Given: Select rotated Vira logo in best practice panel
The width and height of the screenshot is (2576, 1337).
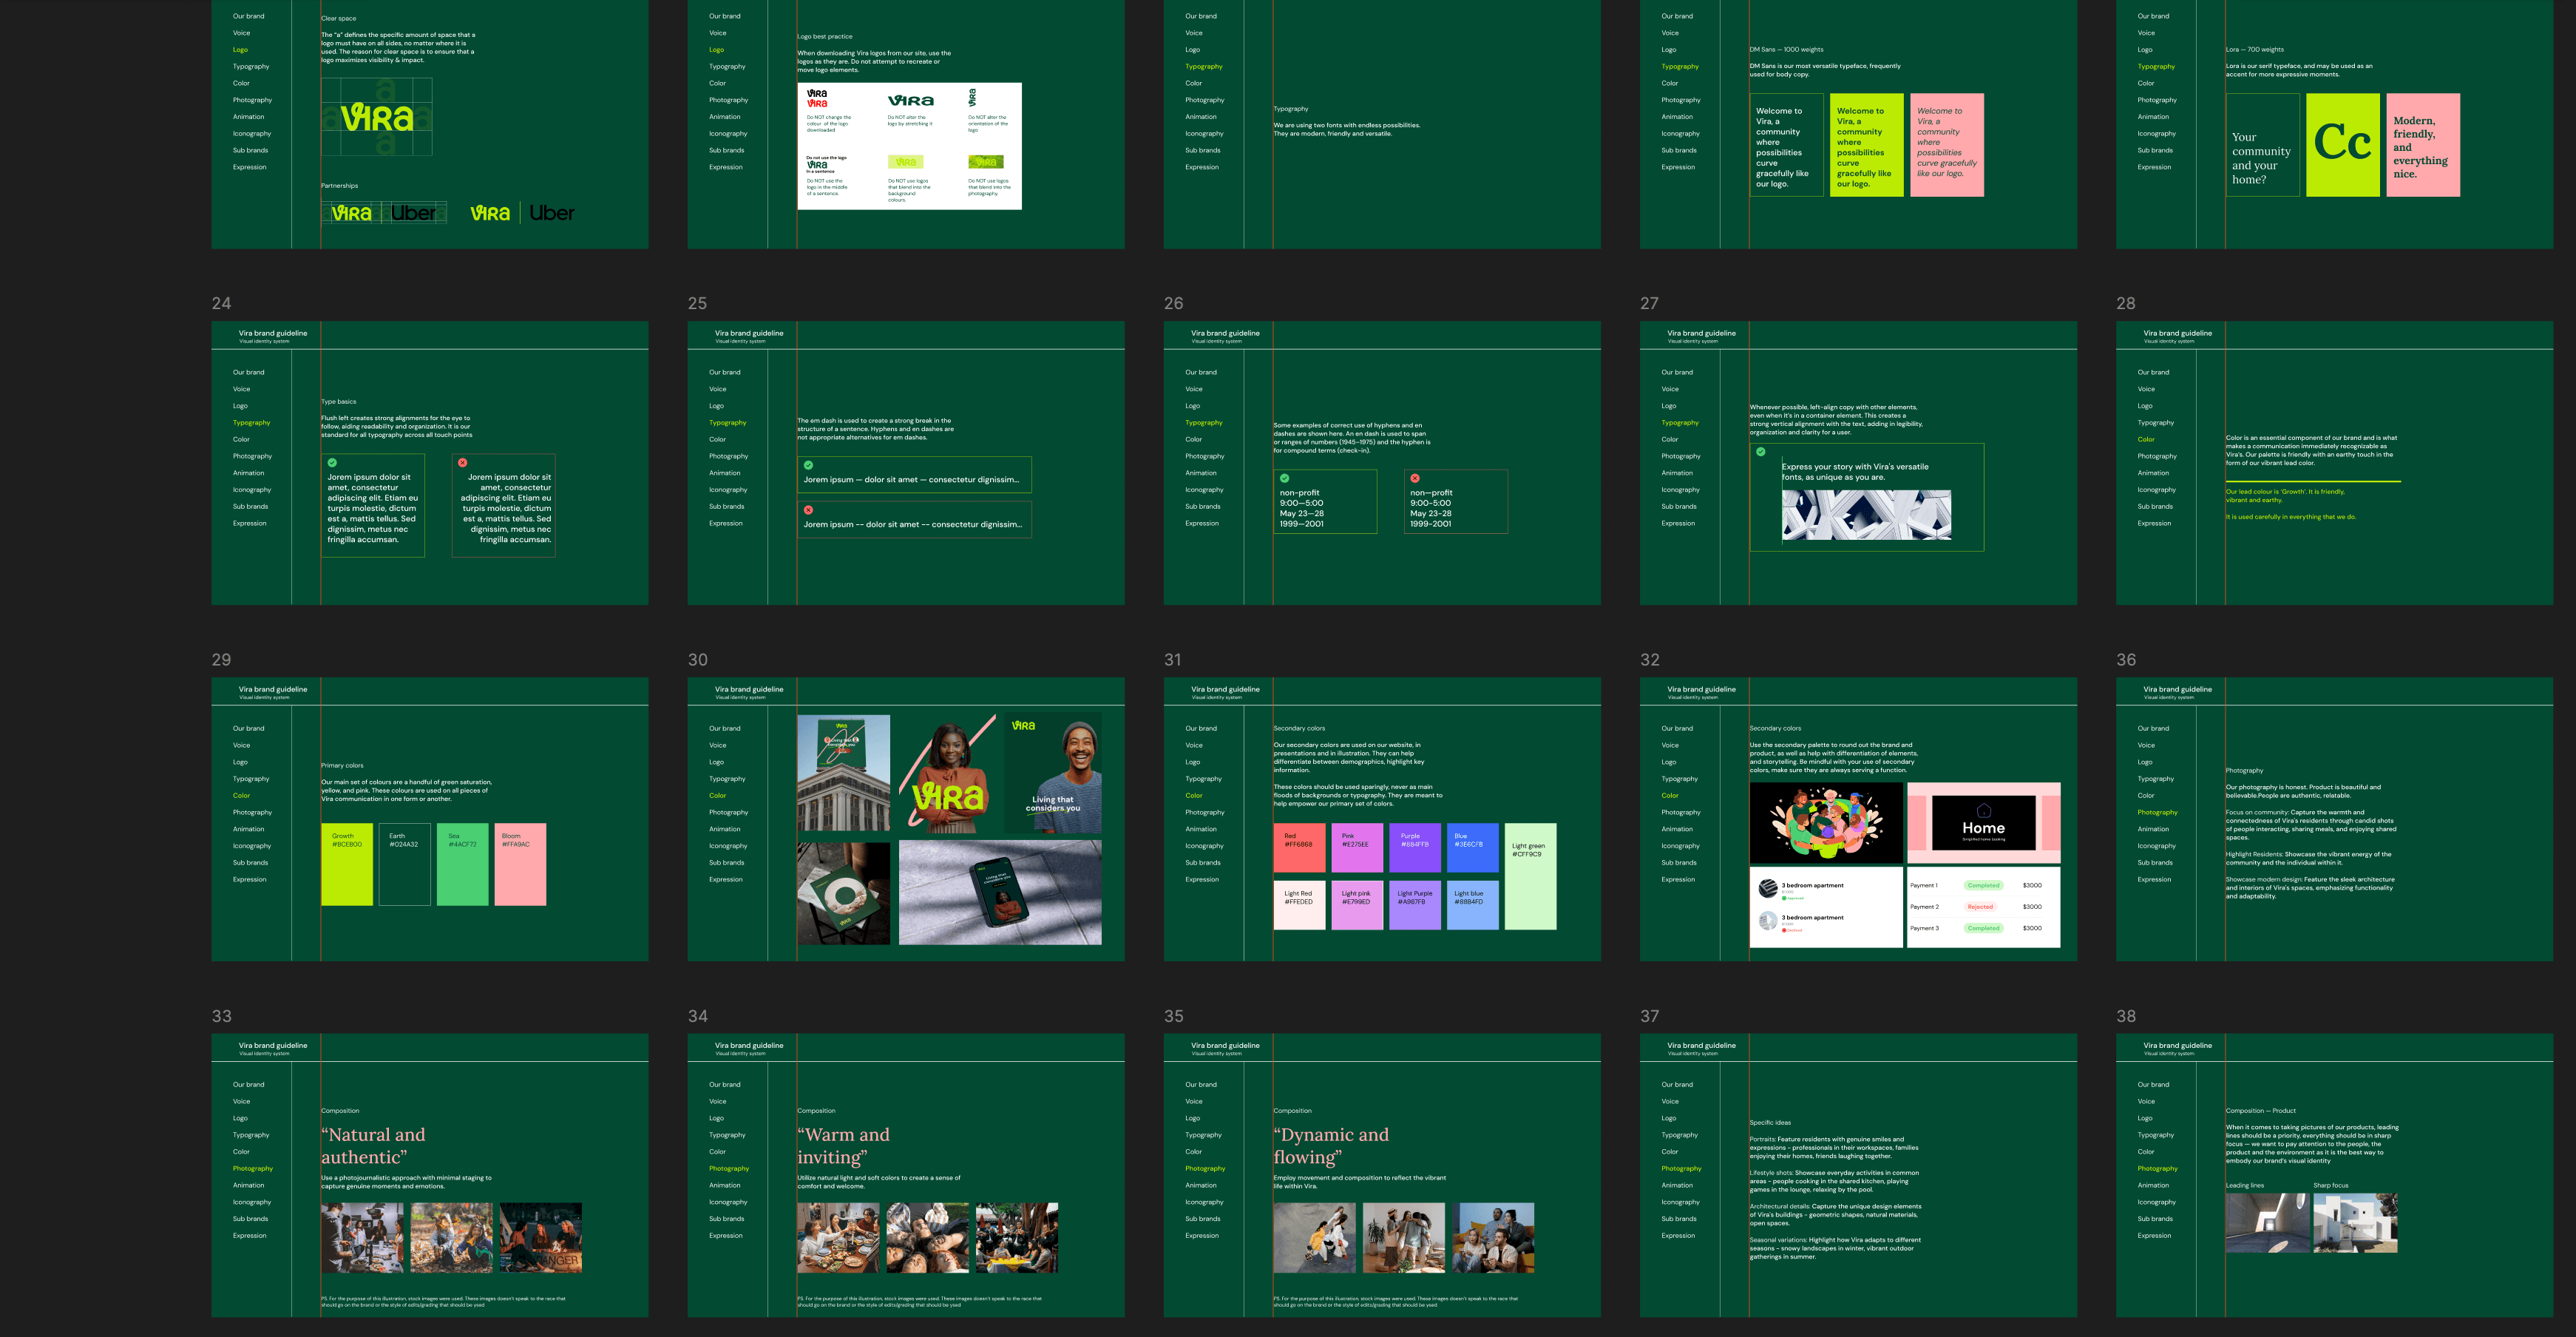Looking at the screenshot, I should [972, 98].
